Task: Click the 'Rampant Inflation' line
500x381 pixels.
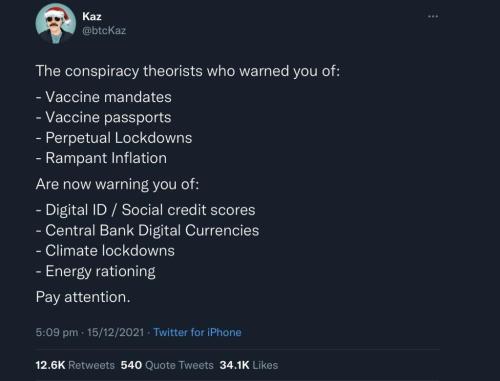Action: pos(101,158)
